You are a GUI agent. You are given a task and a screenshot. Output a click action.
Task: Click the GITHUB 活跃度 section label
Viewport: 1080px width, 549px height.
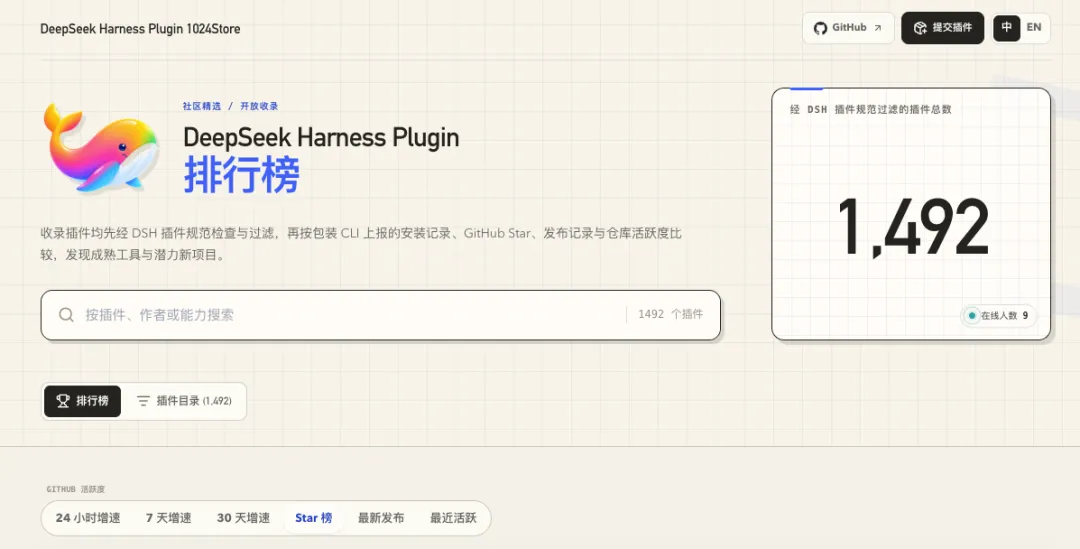pos(76,489)
